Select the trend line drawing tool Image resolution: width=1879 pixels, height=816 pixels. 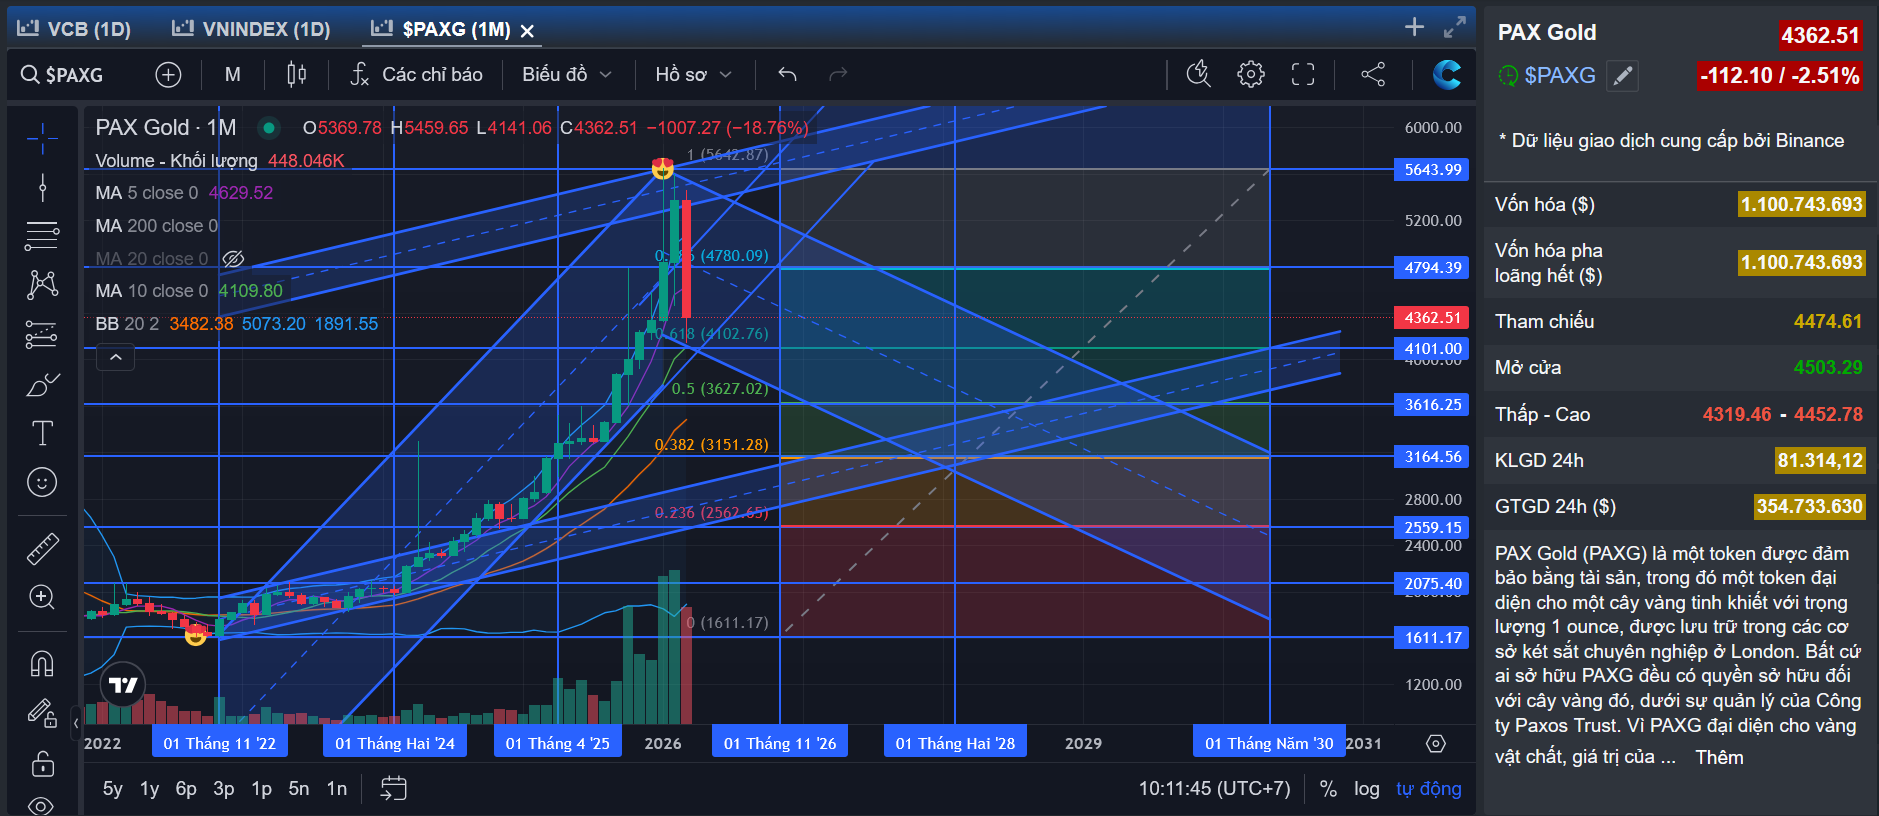coord(42,187)
